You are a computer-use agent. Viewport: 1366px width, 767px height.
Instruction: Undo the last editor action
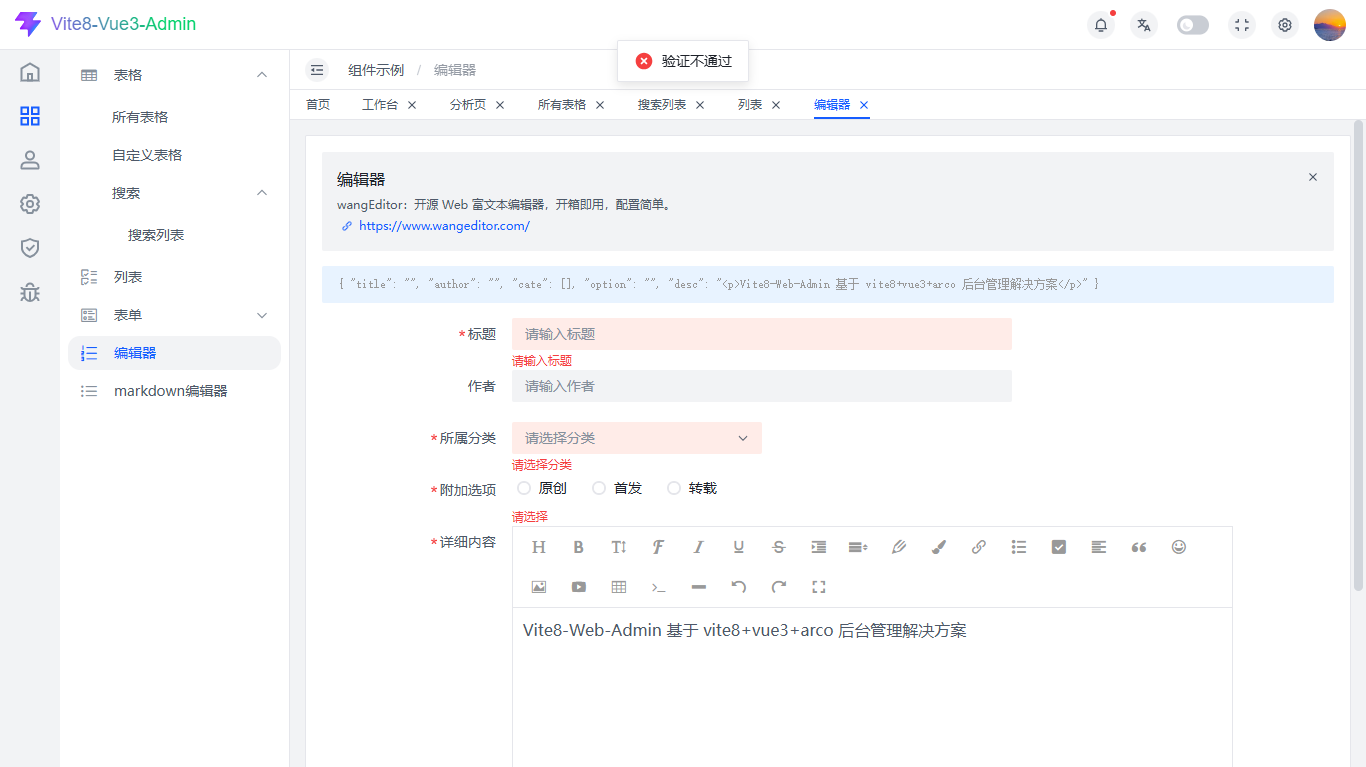[x=739, y=587]
